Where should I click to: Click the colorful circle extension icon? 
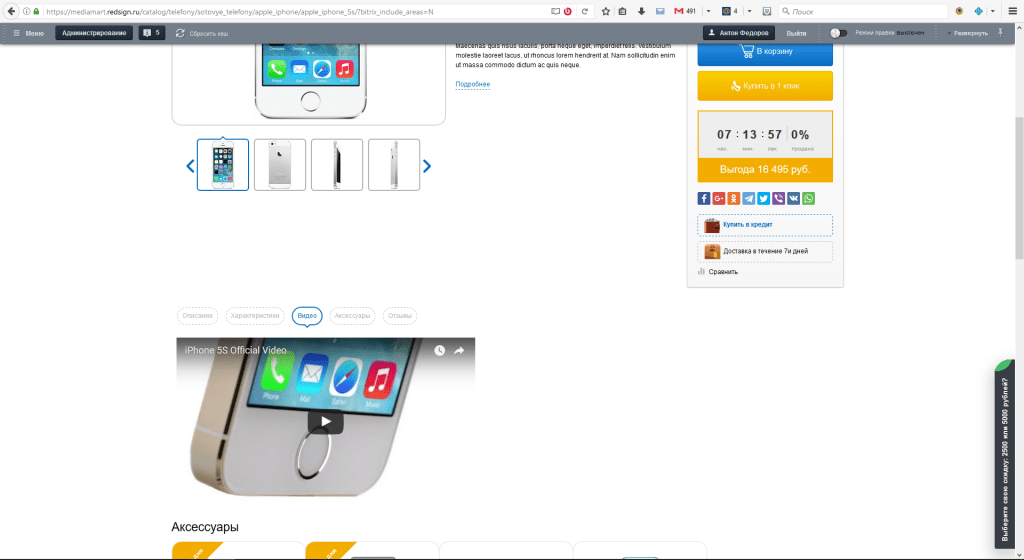tap(959, 11)
